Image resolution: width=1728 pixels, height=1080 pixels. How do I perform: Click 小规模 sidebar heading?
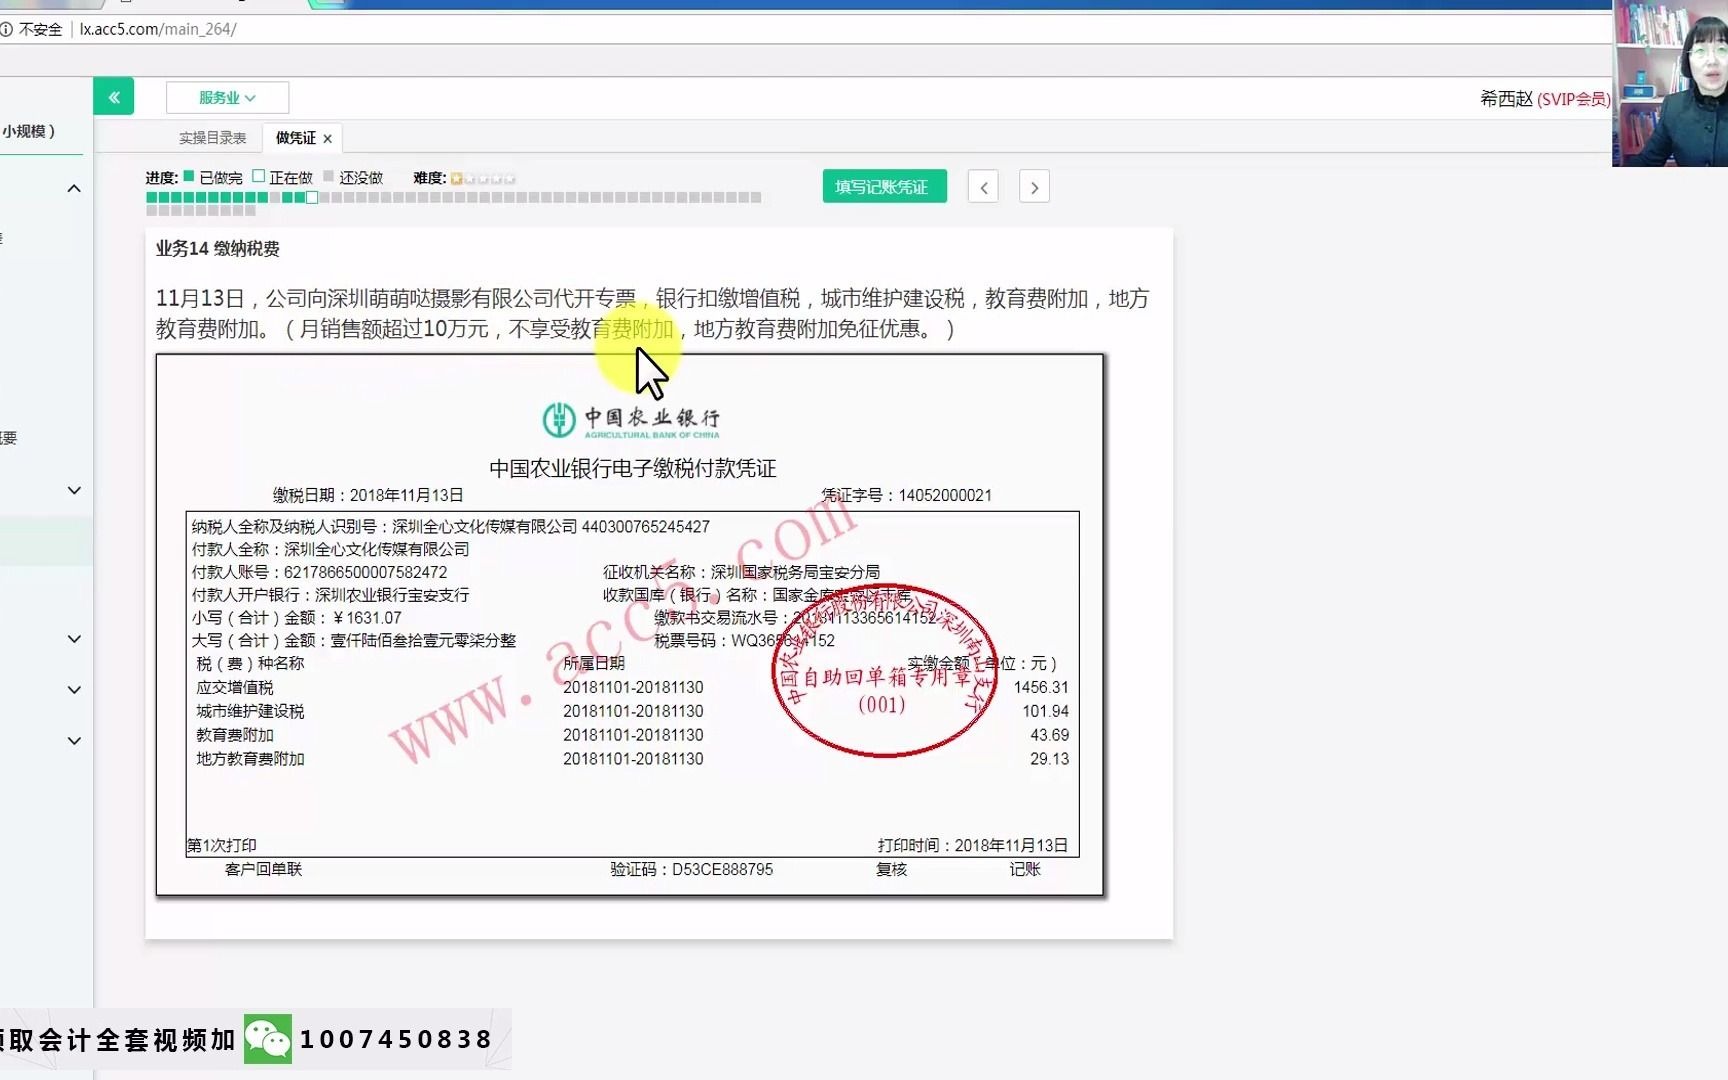point(28,131)
